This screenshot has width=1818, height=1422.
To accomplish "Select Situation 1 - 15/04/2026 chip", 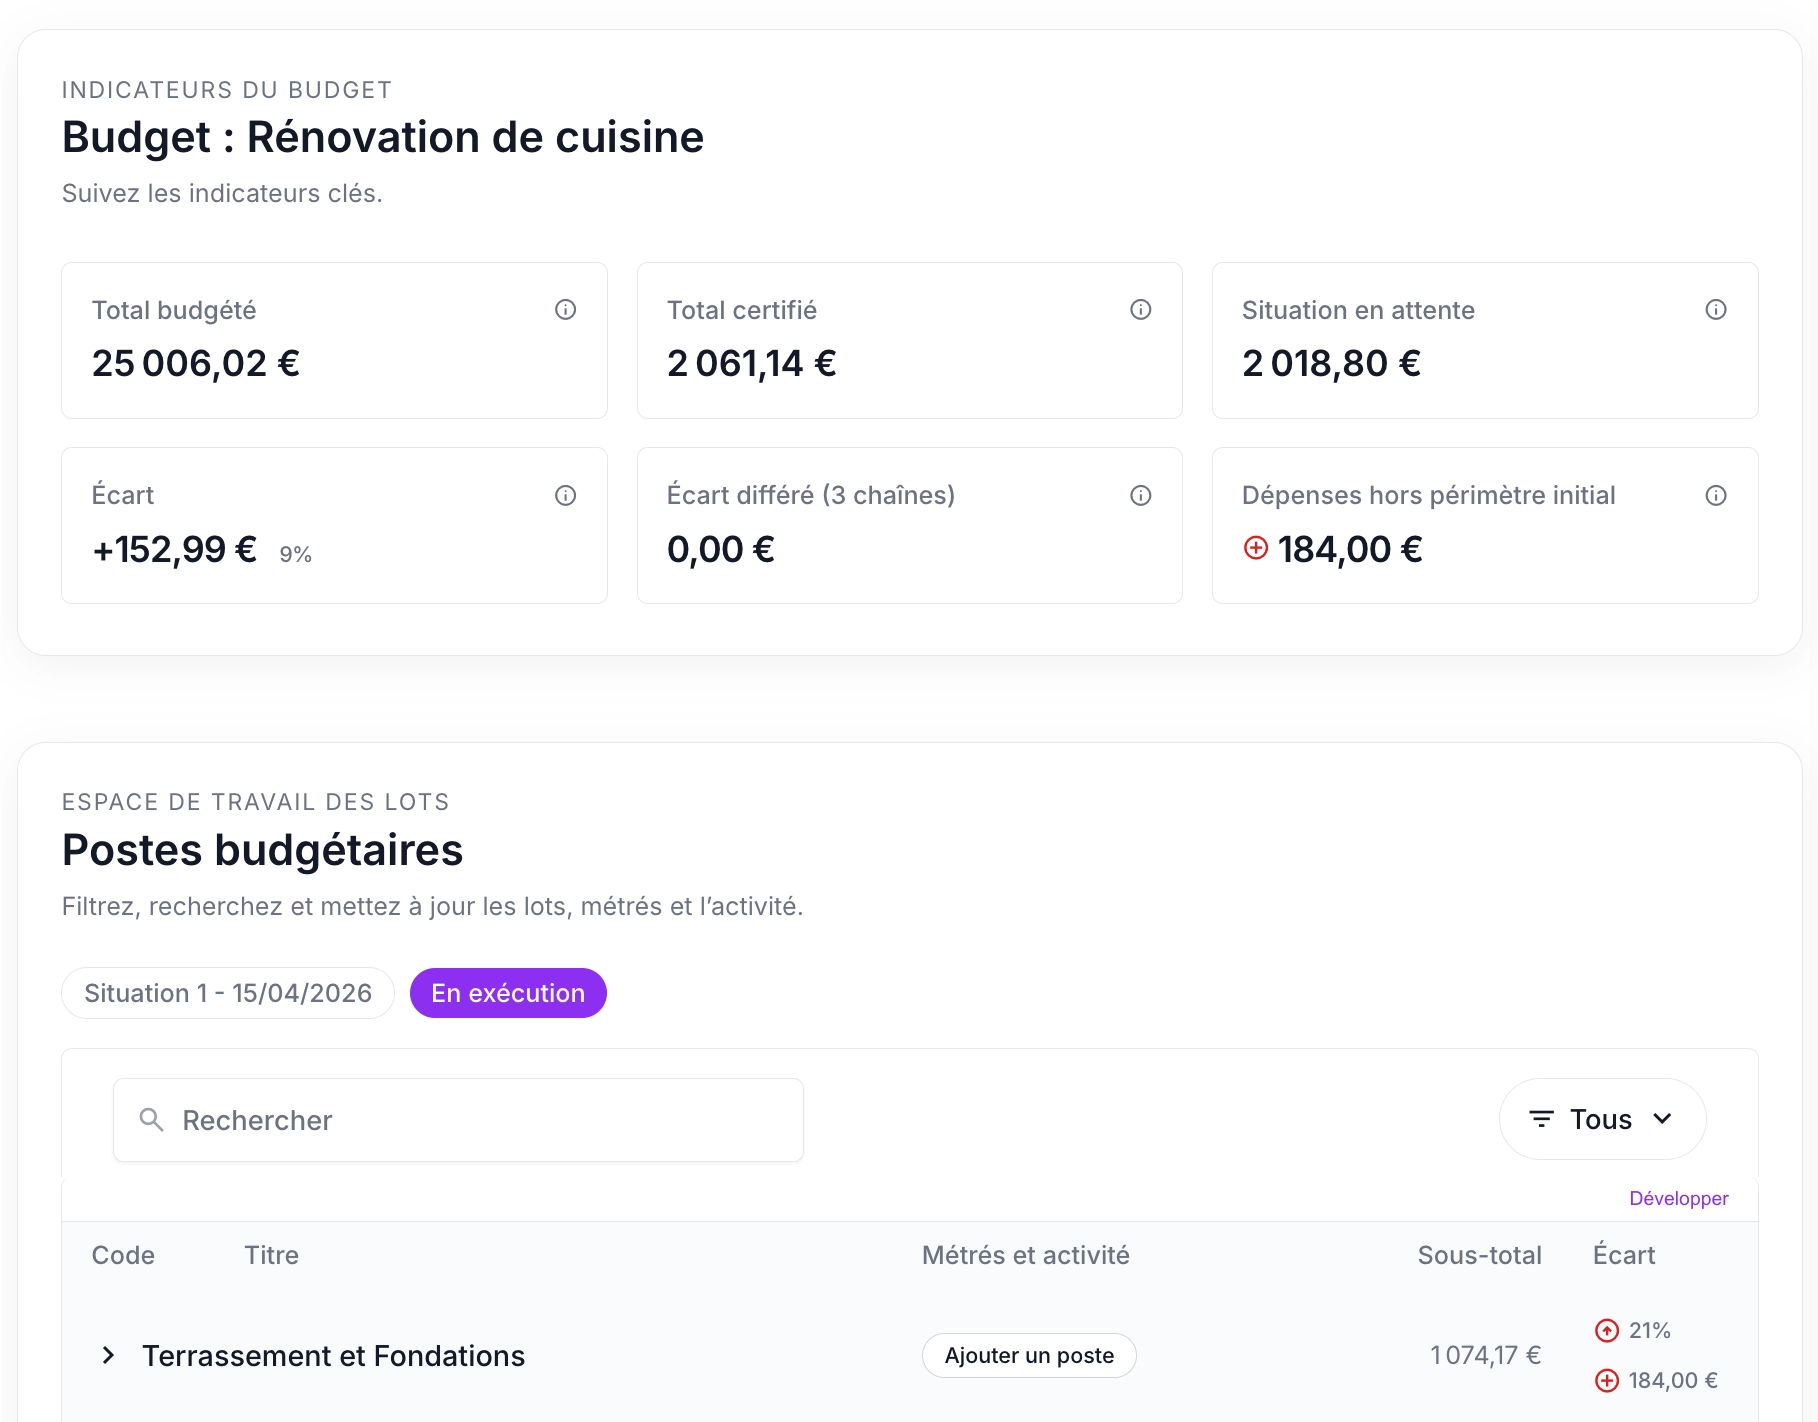I will 227,993.
